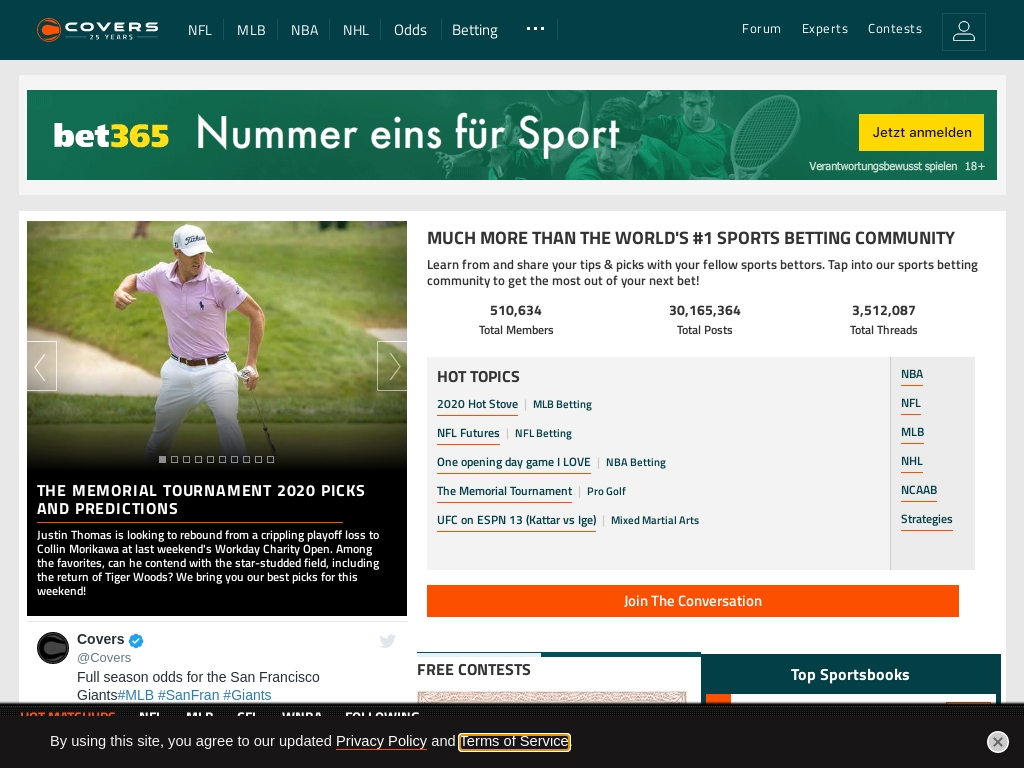The height and width of the screenshot is (768, 1024).
Task: Click the 30,165,364 Total Posts stat
Action: (704, 319)
